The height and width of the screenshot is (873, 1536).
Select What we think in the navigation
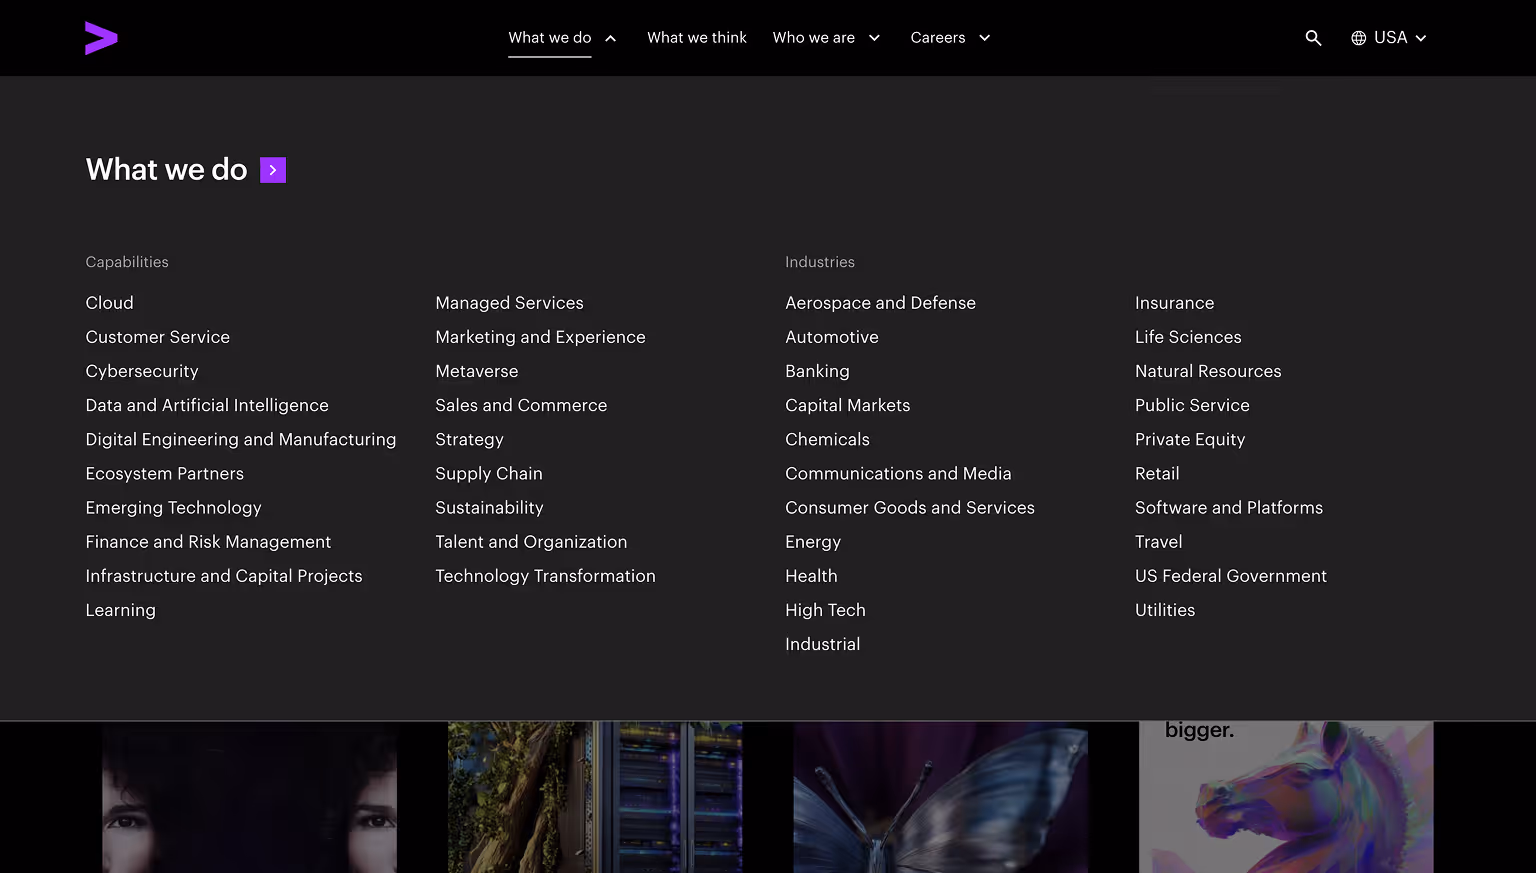697,37
